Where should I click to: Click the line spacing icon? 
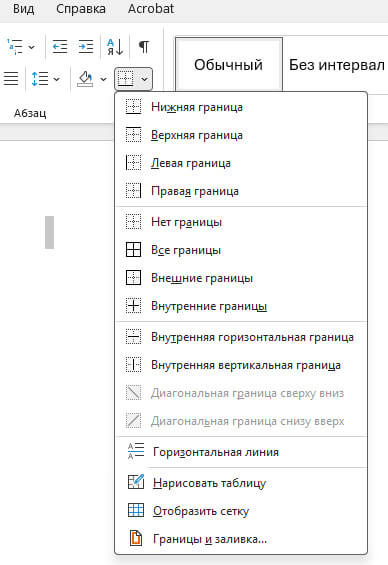[x=40, y=79]
